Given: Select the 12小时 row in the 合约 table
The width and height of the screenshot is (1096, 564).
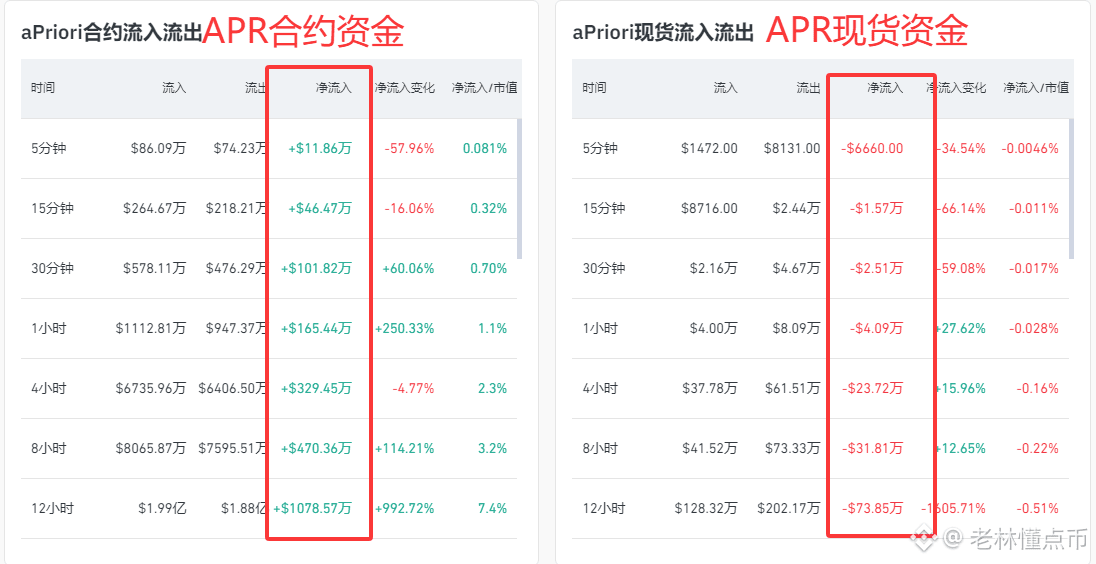Looking at the screenshot, I should (x=269, y=509).
